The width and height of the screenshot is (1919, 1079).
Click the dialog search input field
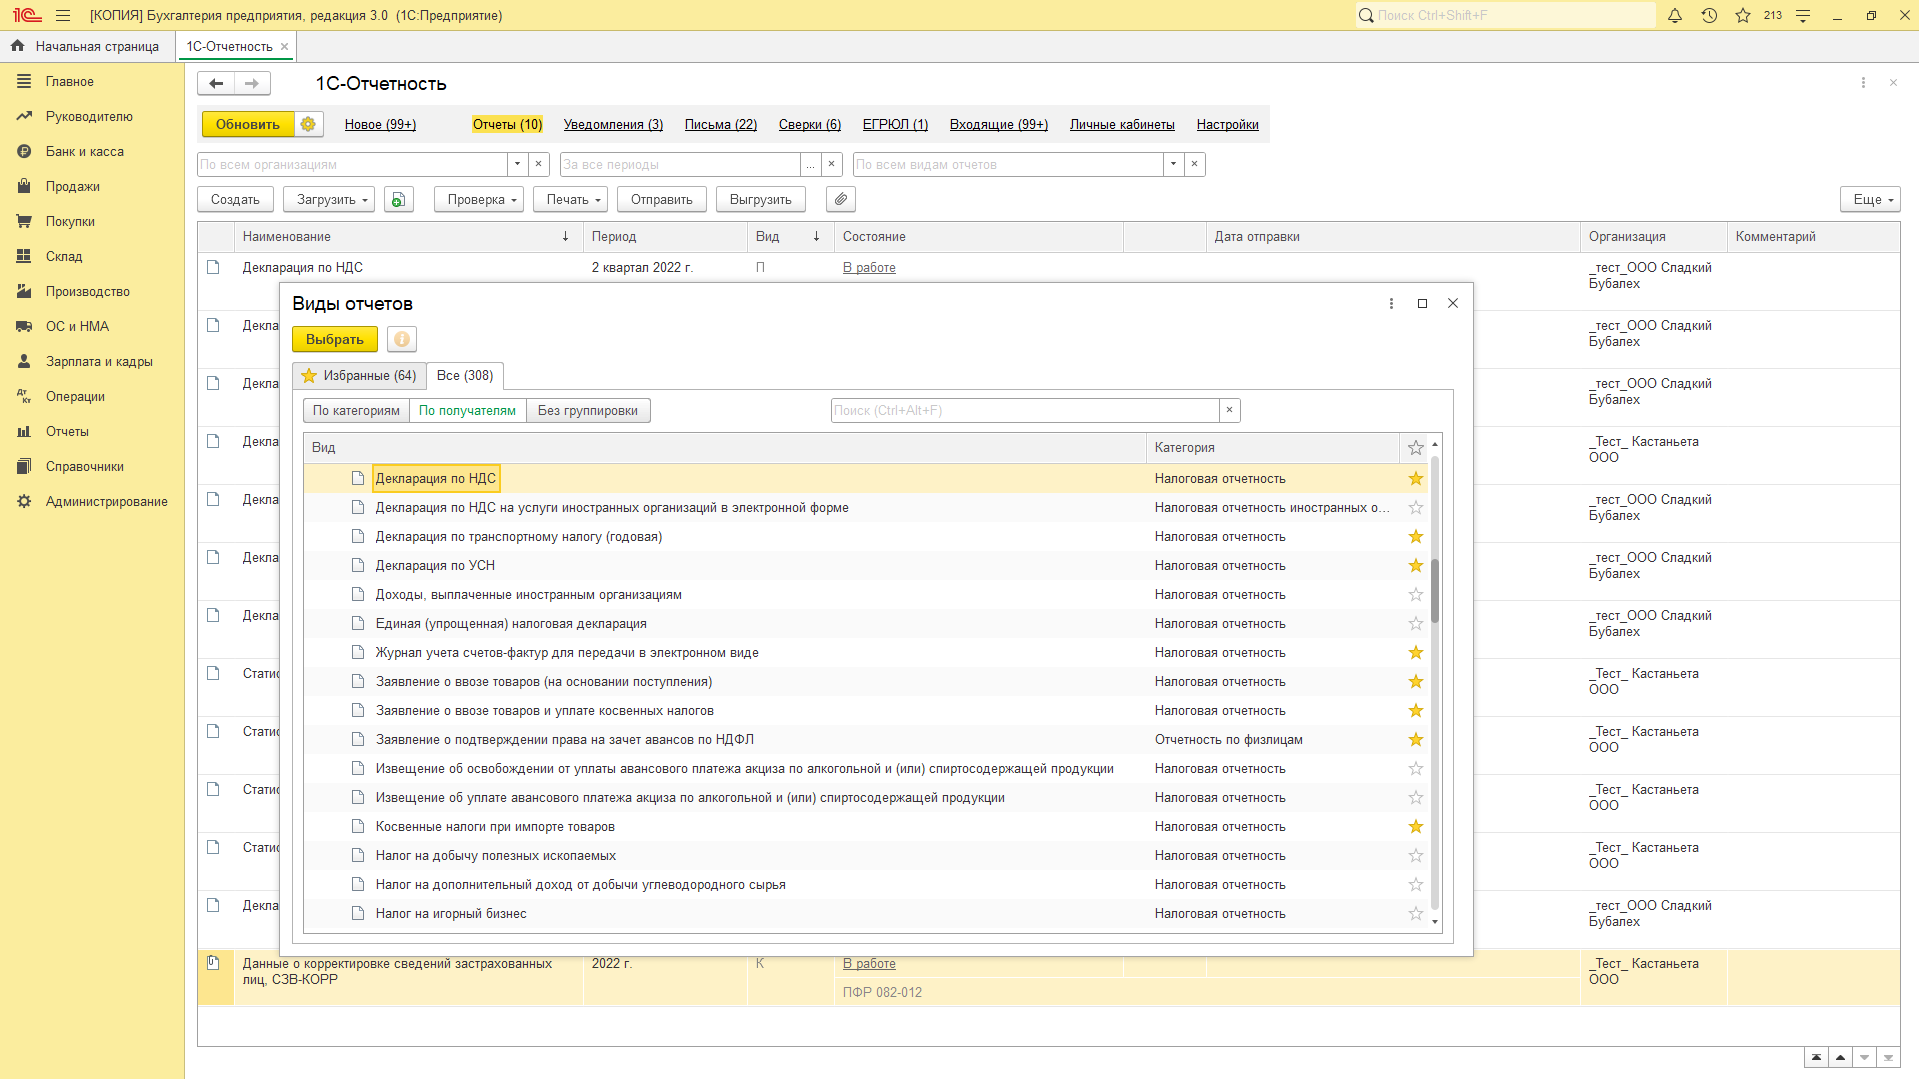click(1025, 410)
